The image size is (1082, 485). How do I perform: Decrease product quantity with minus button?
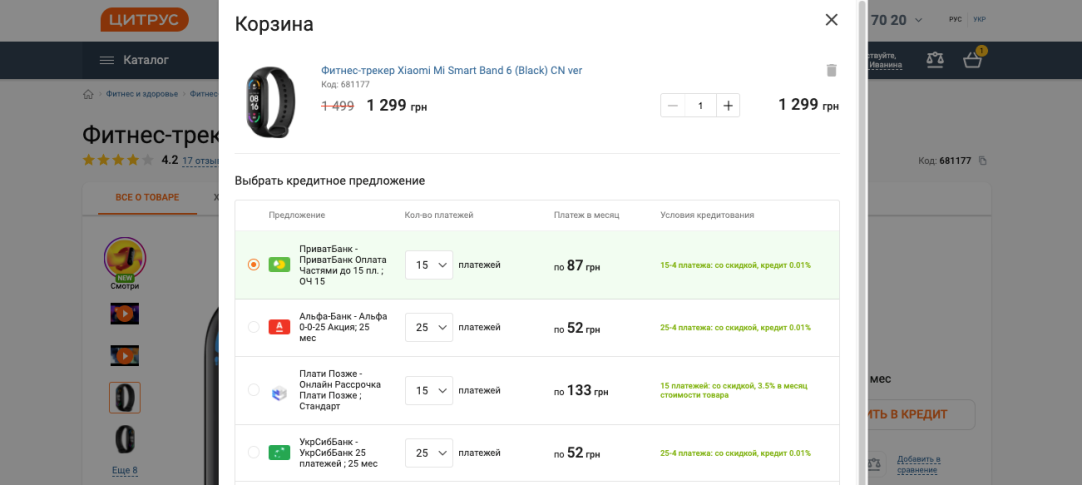tap(673, 106)
